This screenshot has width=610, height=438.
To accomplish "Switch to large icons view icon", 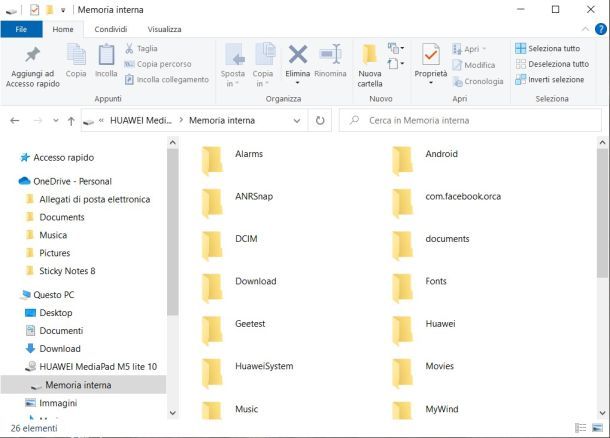I will click(597, 428).
